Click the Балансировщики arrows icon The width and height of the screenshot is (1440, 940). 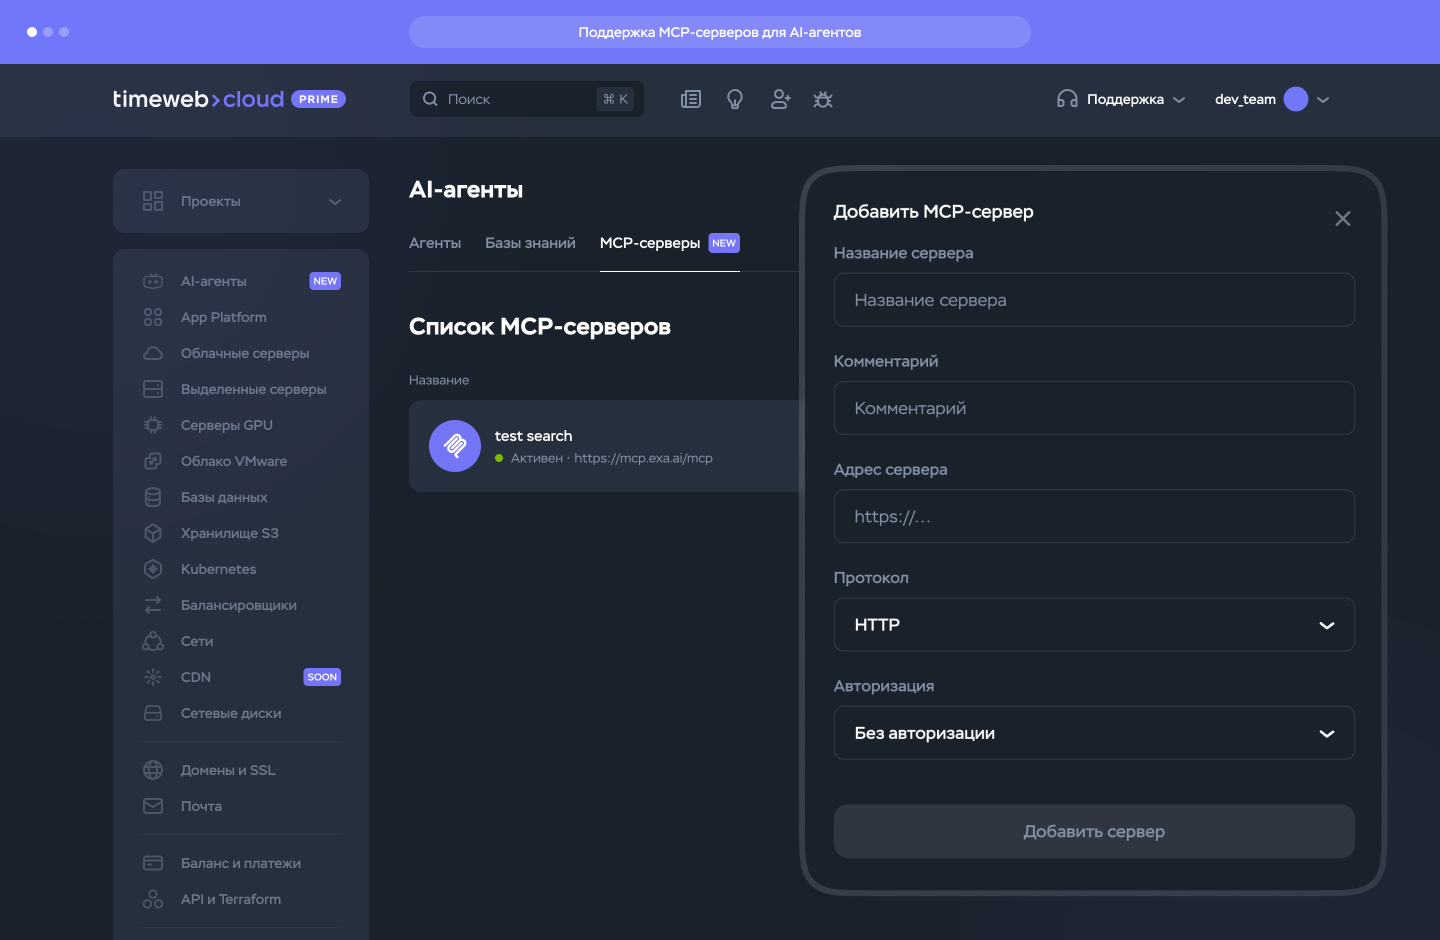click(x=153, y=605)
